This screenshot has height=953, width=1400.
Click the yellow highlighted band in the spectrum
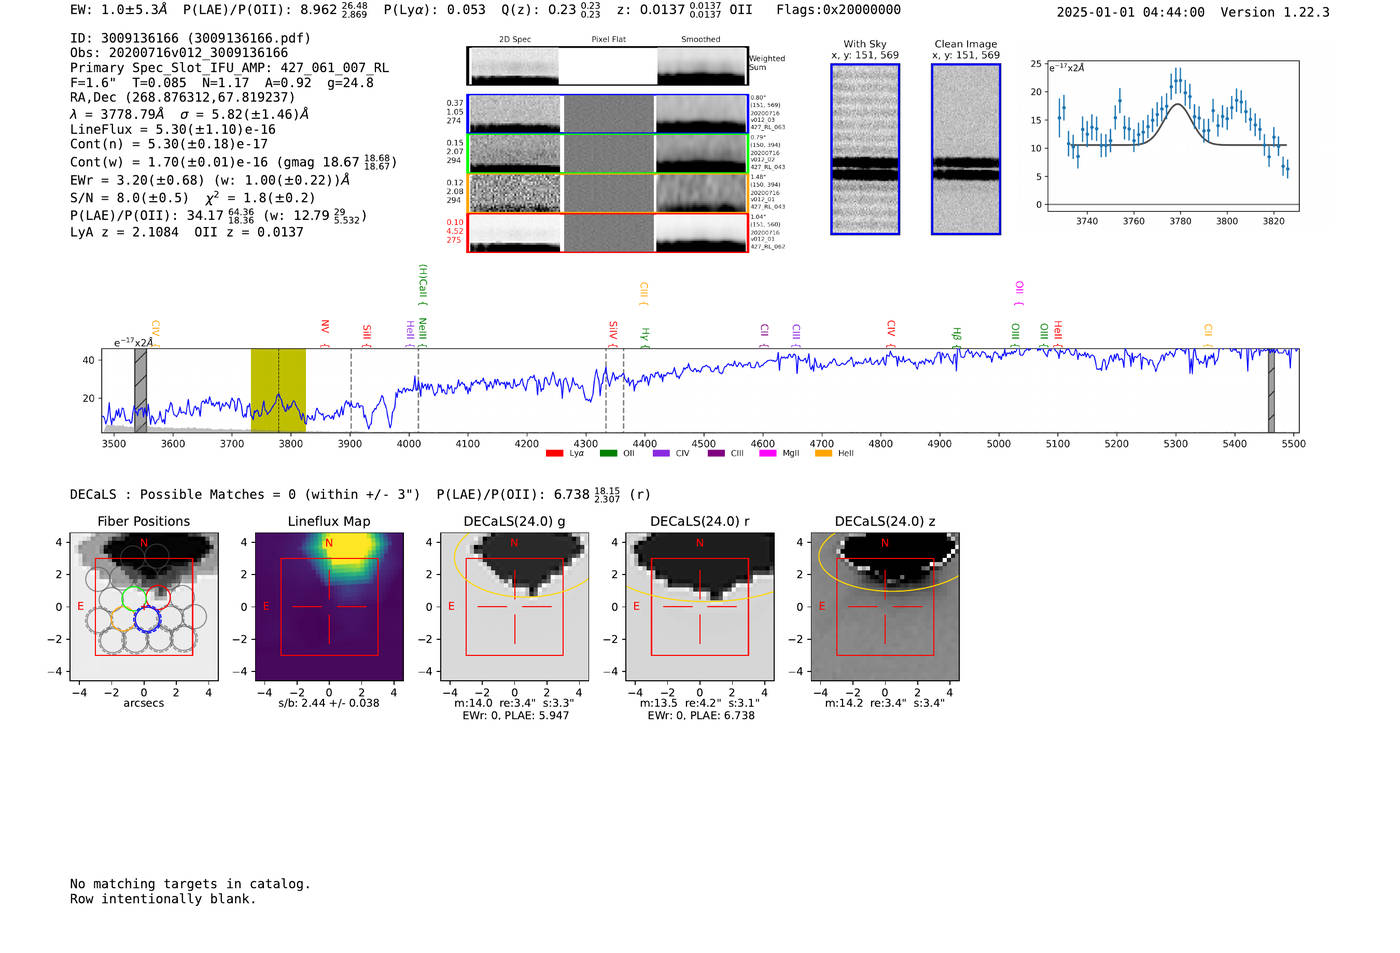pyautogui.click(x=278, y=390)
